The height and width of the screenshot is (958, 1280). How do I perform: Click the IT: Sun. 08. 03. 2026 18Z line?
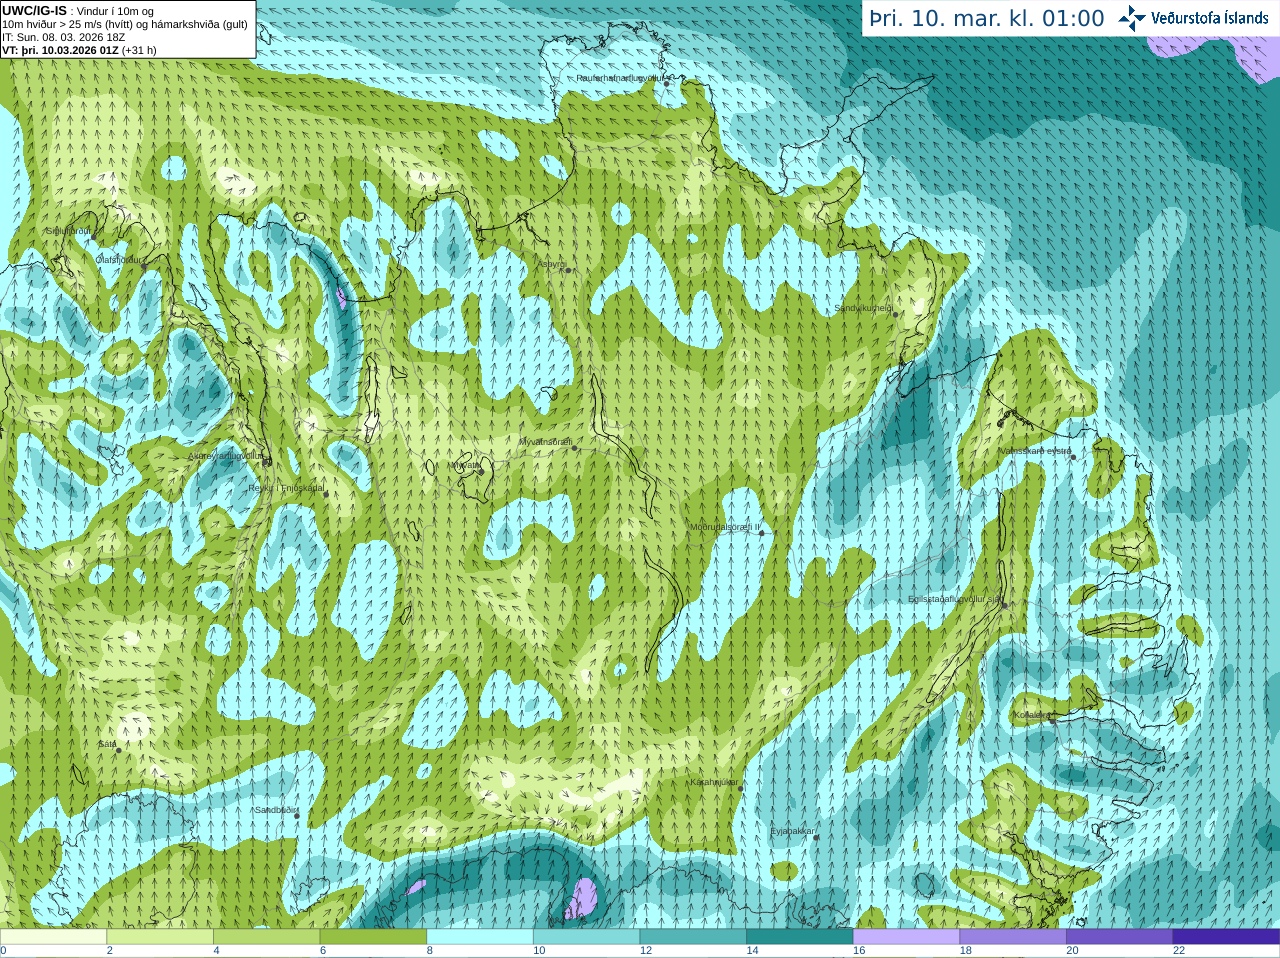tap(63, 37)
